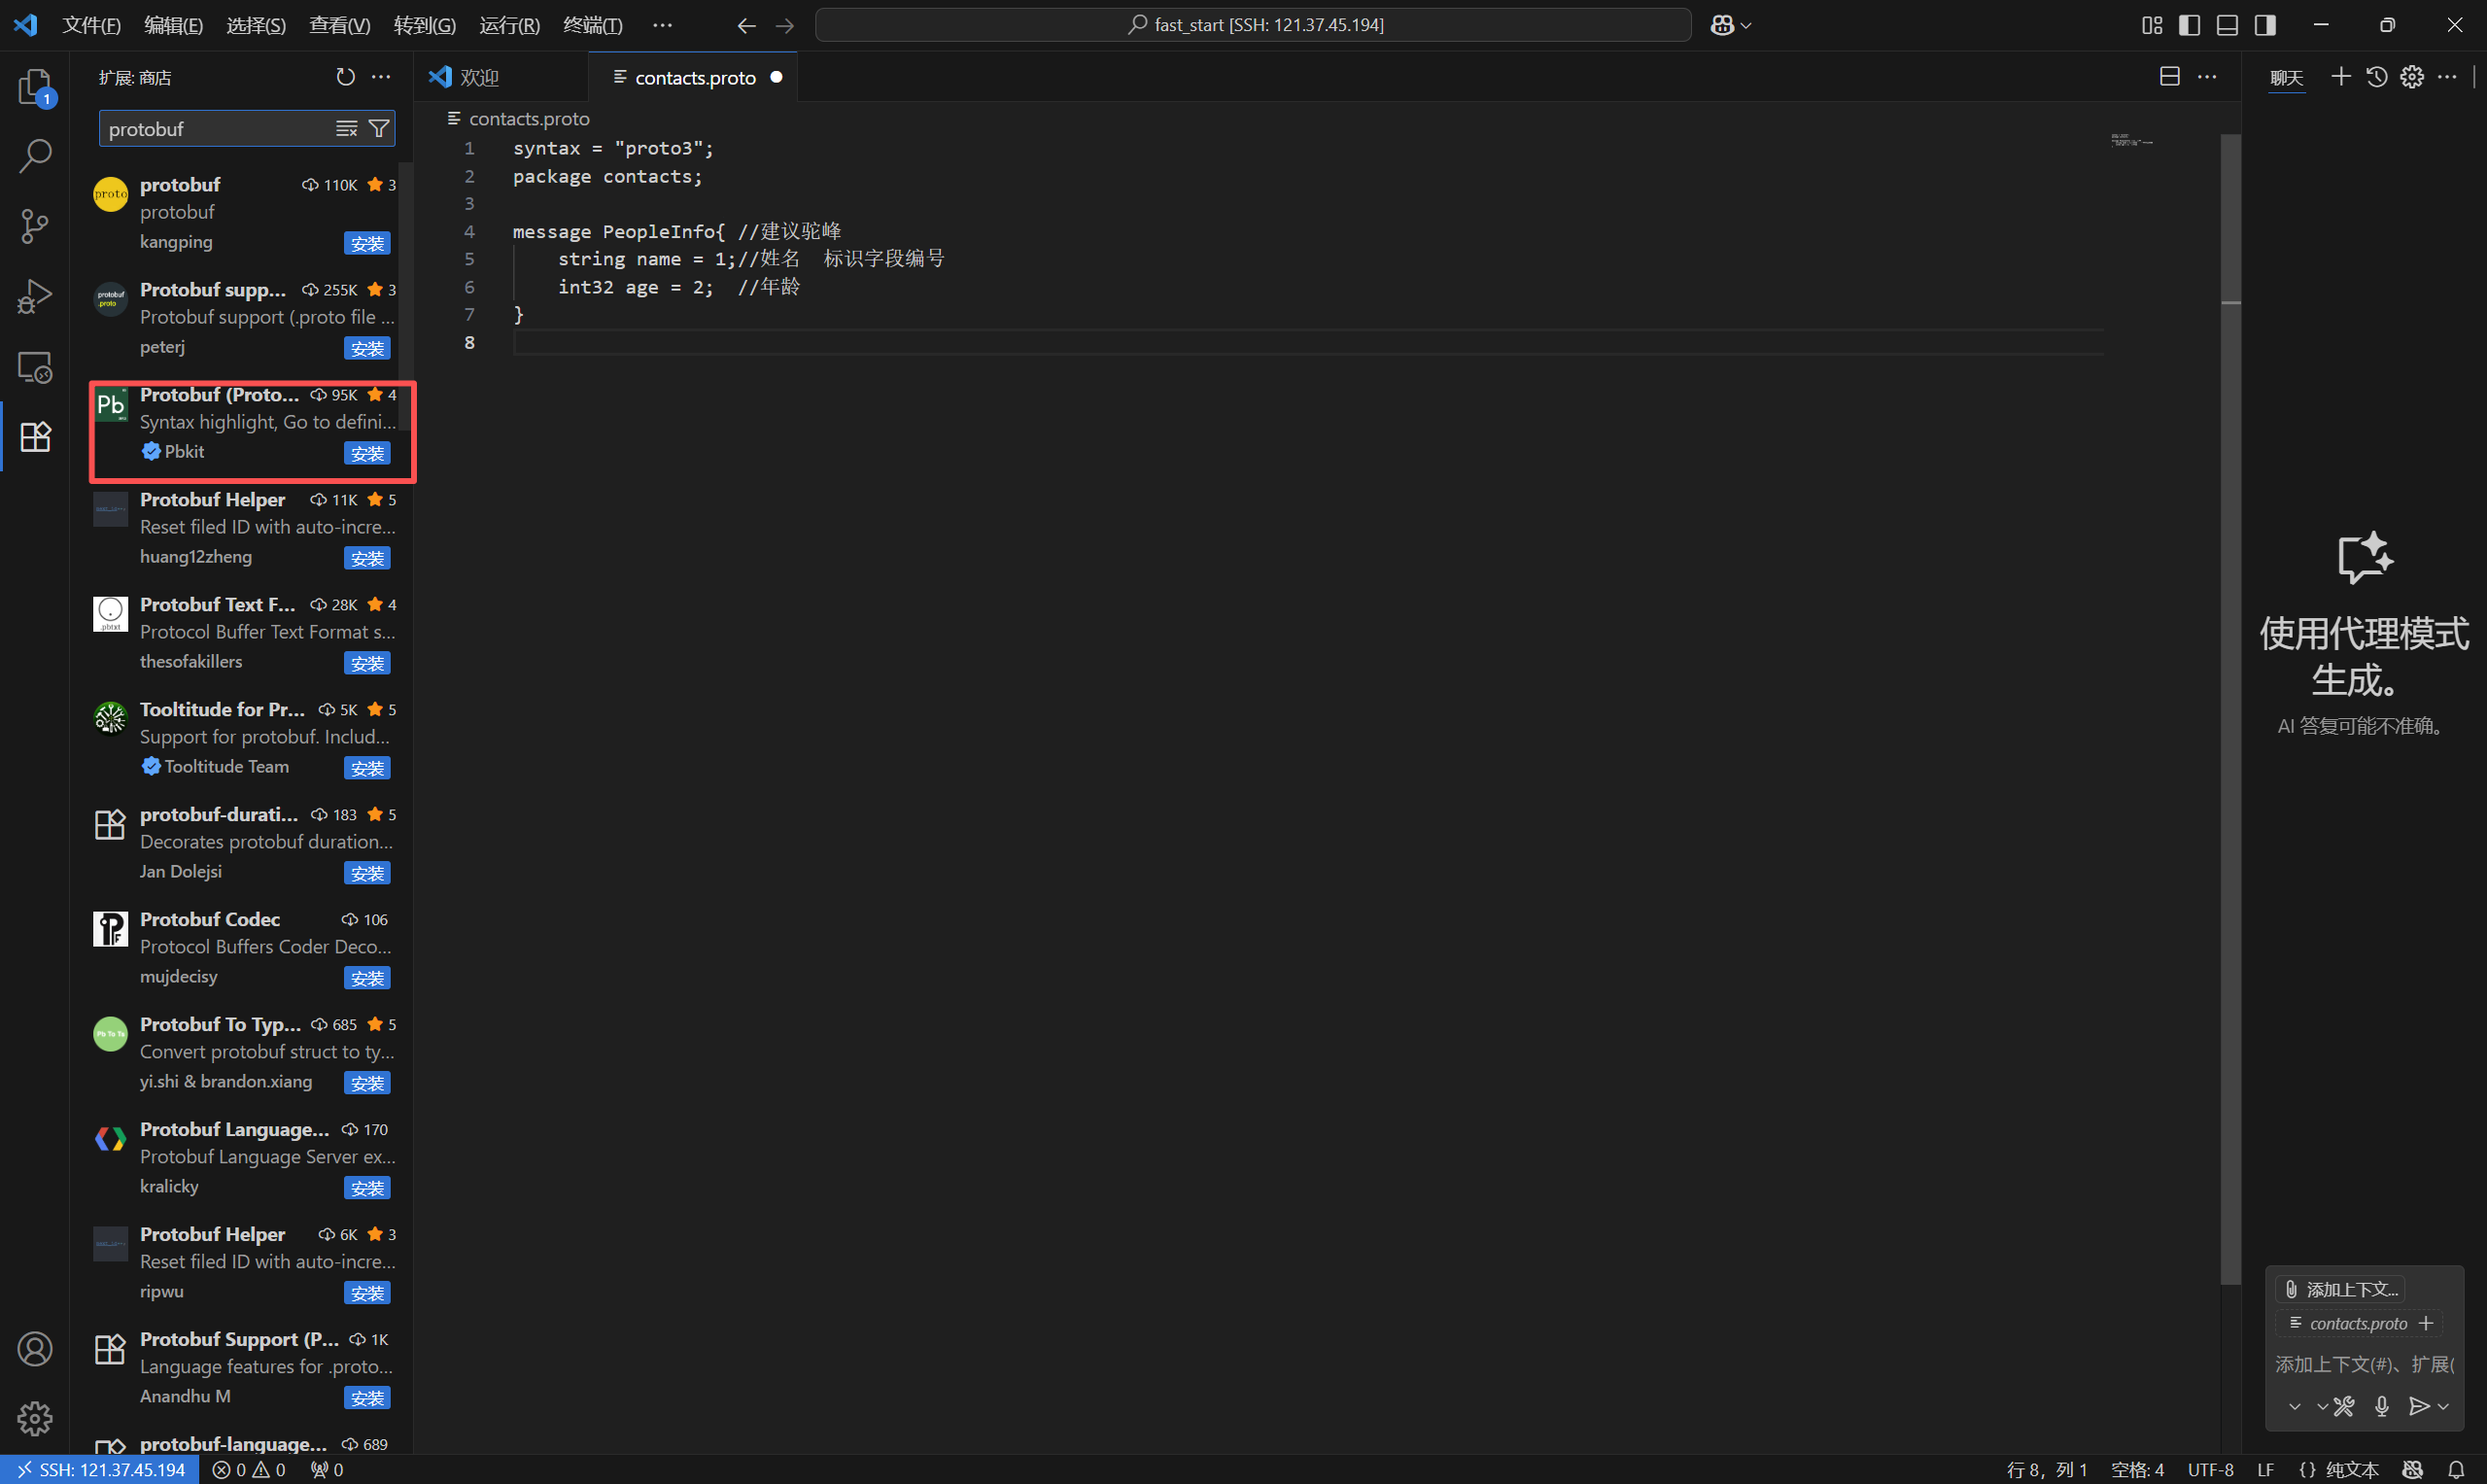
Task: Start a new chat with plus icon
Action: pyautogui.click(x=2340, y=77)
